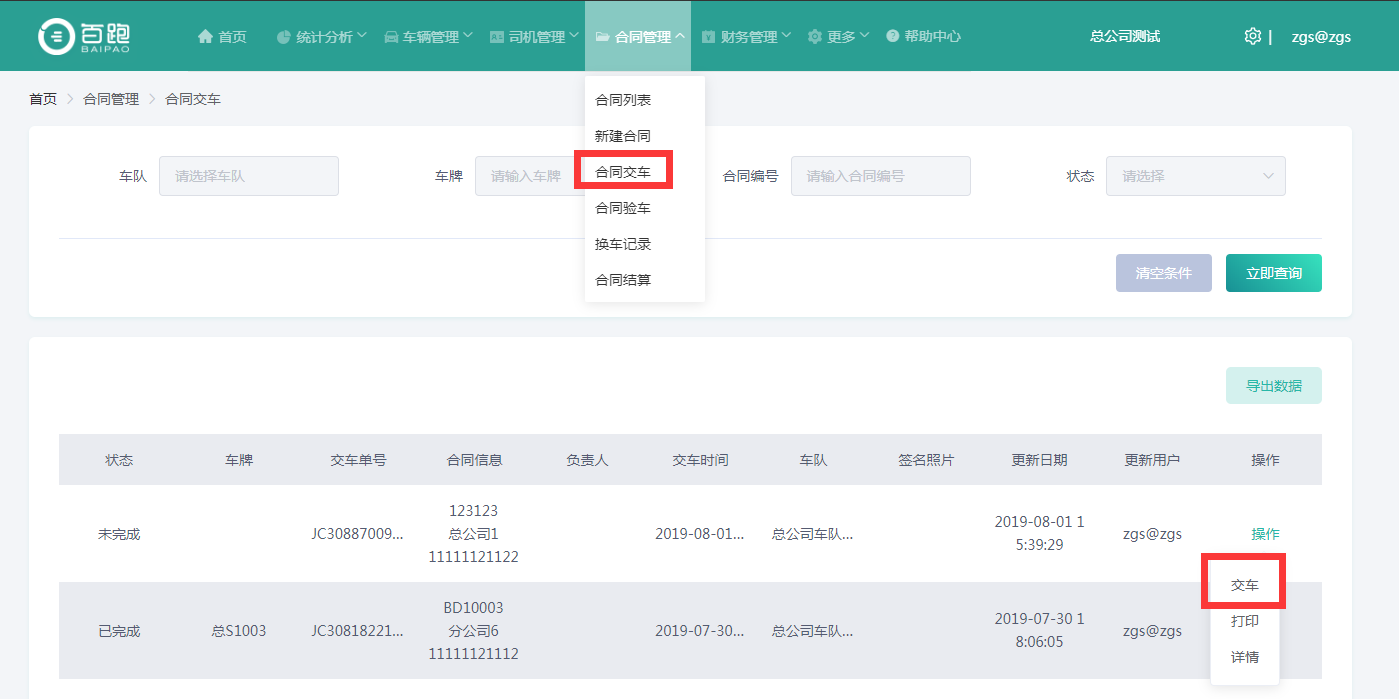1399x699 pixels.
Task: Click the question mark icon for 帮助中心
Action: tap(892, 36)
